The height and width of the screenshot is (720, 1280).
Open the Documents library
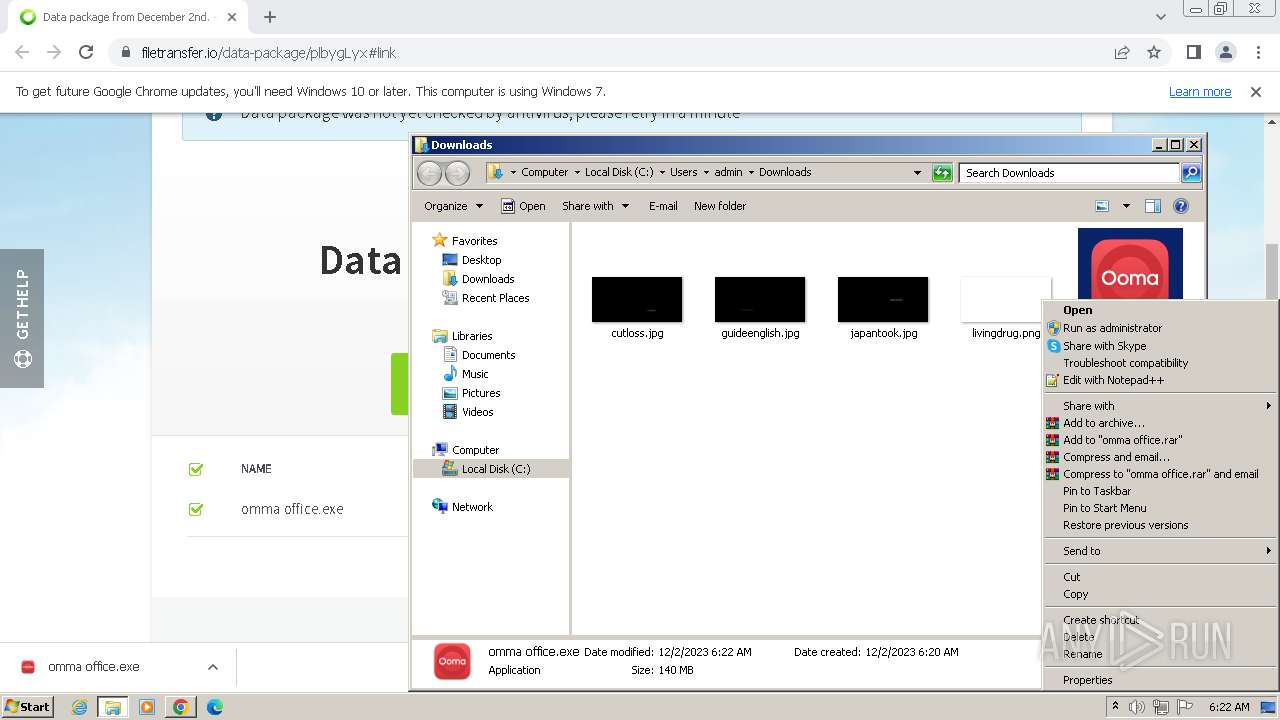(488, 355)
